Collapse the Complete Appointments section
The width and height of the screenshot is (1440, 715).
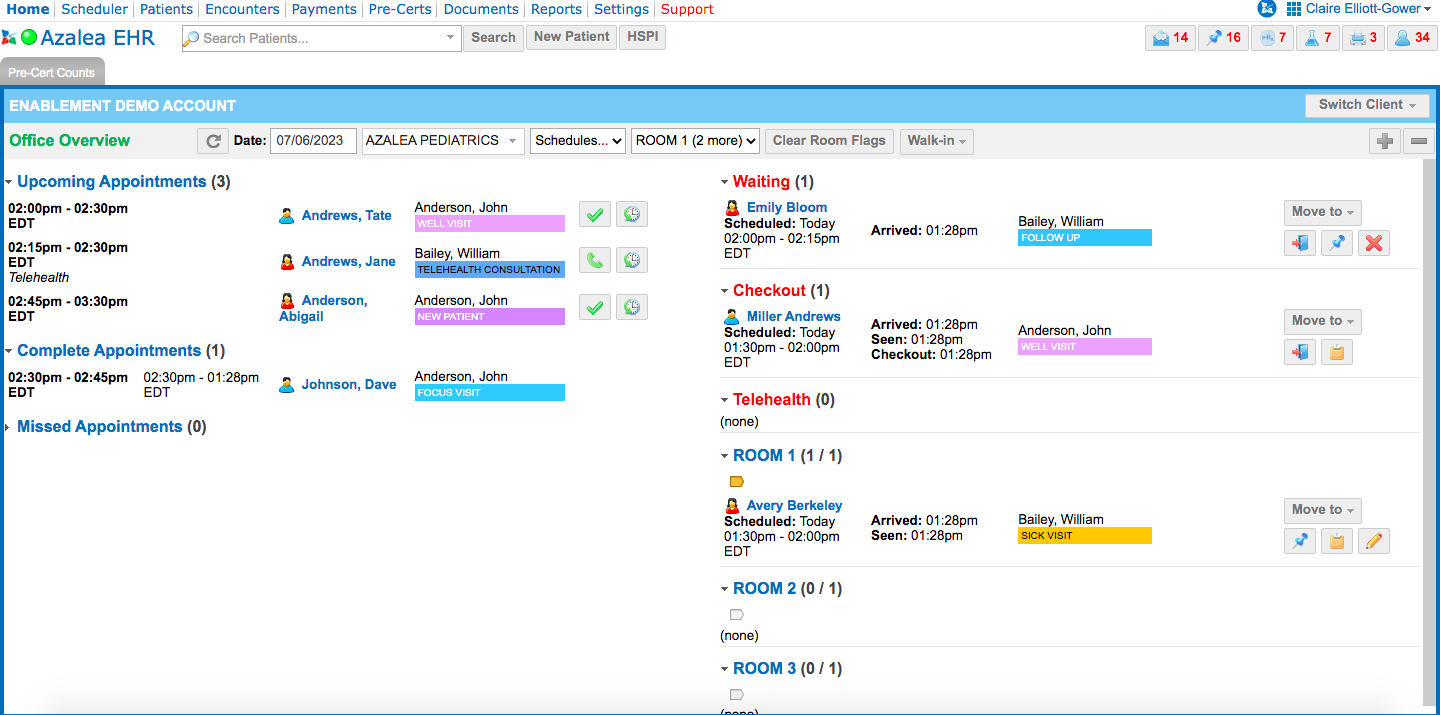click(9, 351)
